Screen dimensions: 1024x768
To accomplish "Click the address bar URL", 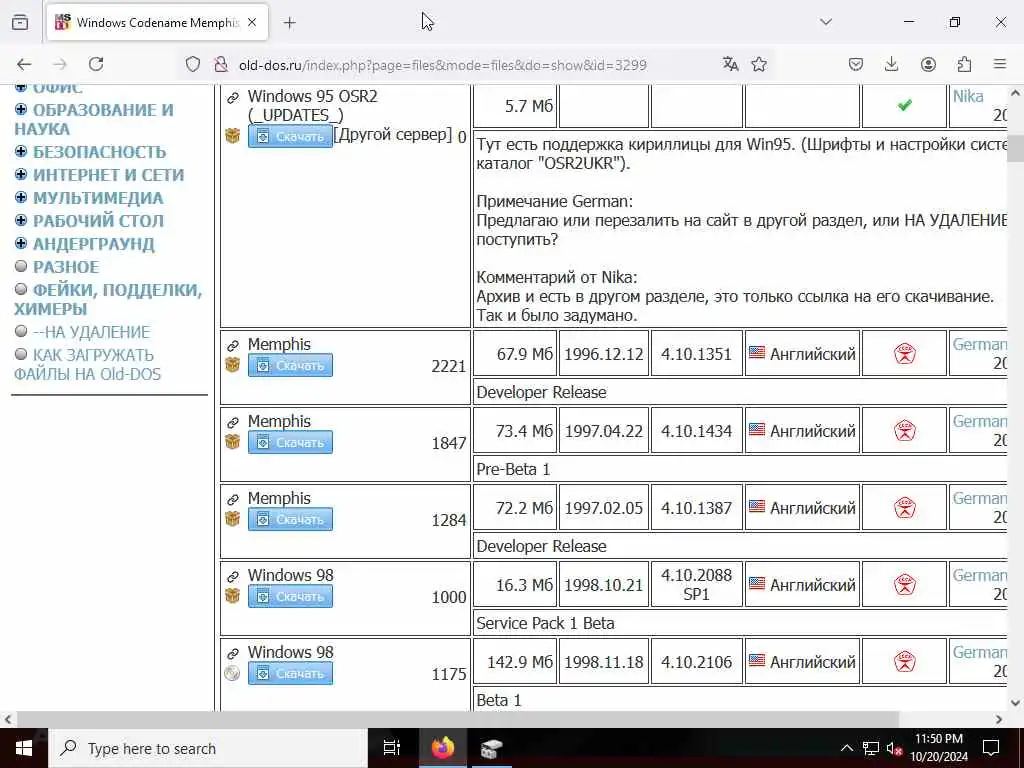I will tap(442, 65).
